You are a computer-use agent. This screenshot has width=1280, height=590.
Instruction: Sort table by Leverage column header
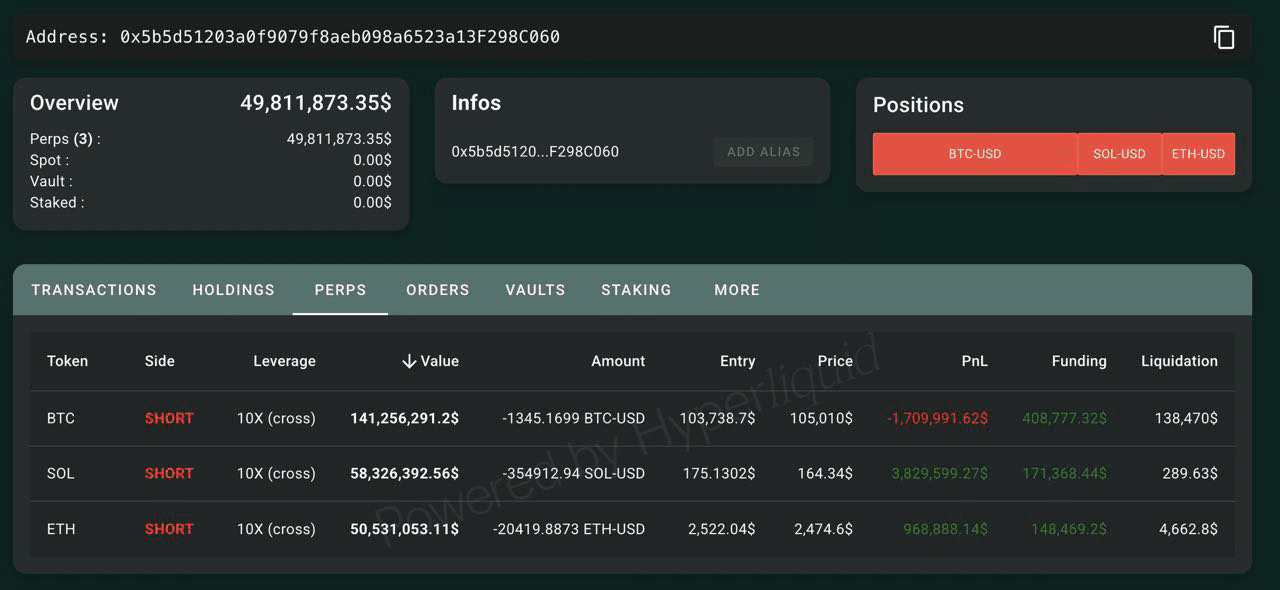click(x=284, y=361)
